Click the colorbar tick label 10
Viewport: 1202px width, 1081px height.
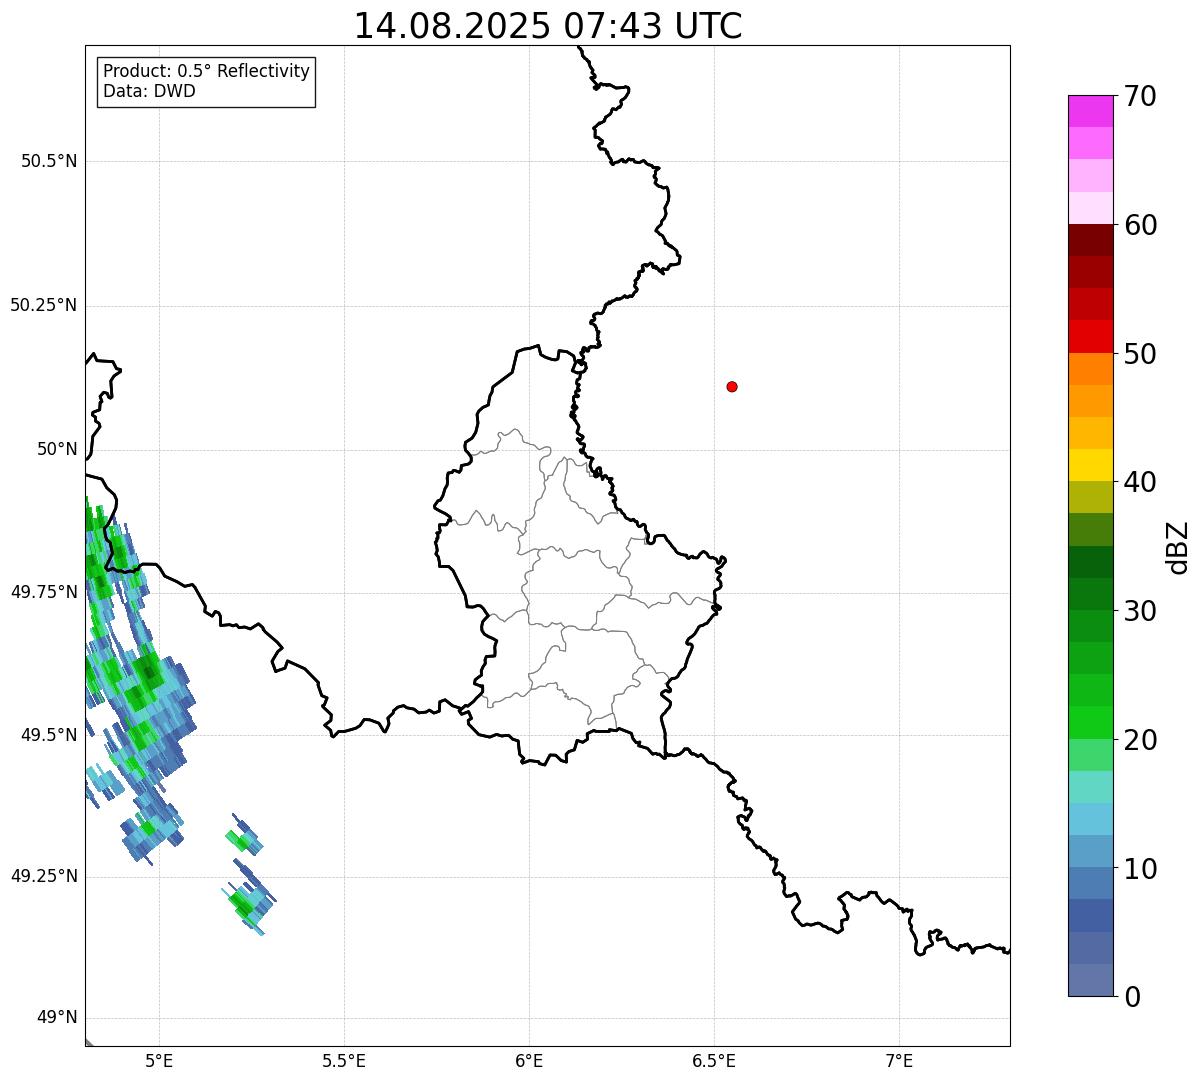tap(1140, 868)
